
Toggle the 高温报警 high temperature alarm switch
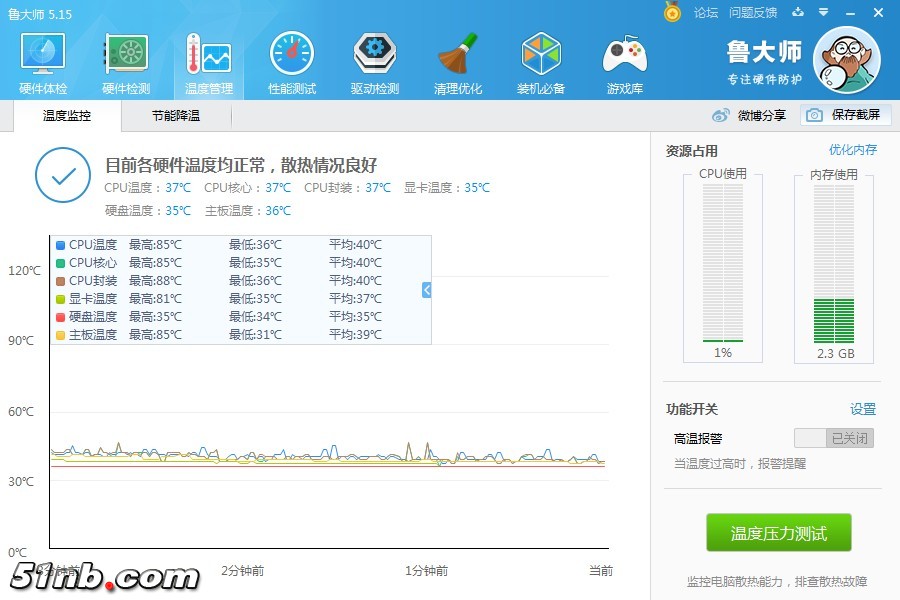[x=833, y=438]
